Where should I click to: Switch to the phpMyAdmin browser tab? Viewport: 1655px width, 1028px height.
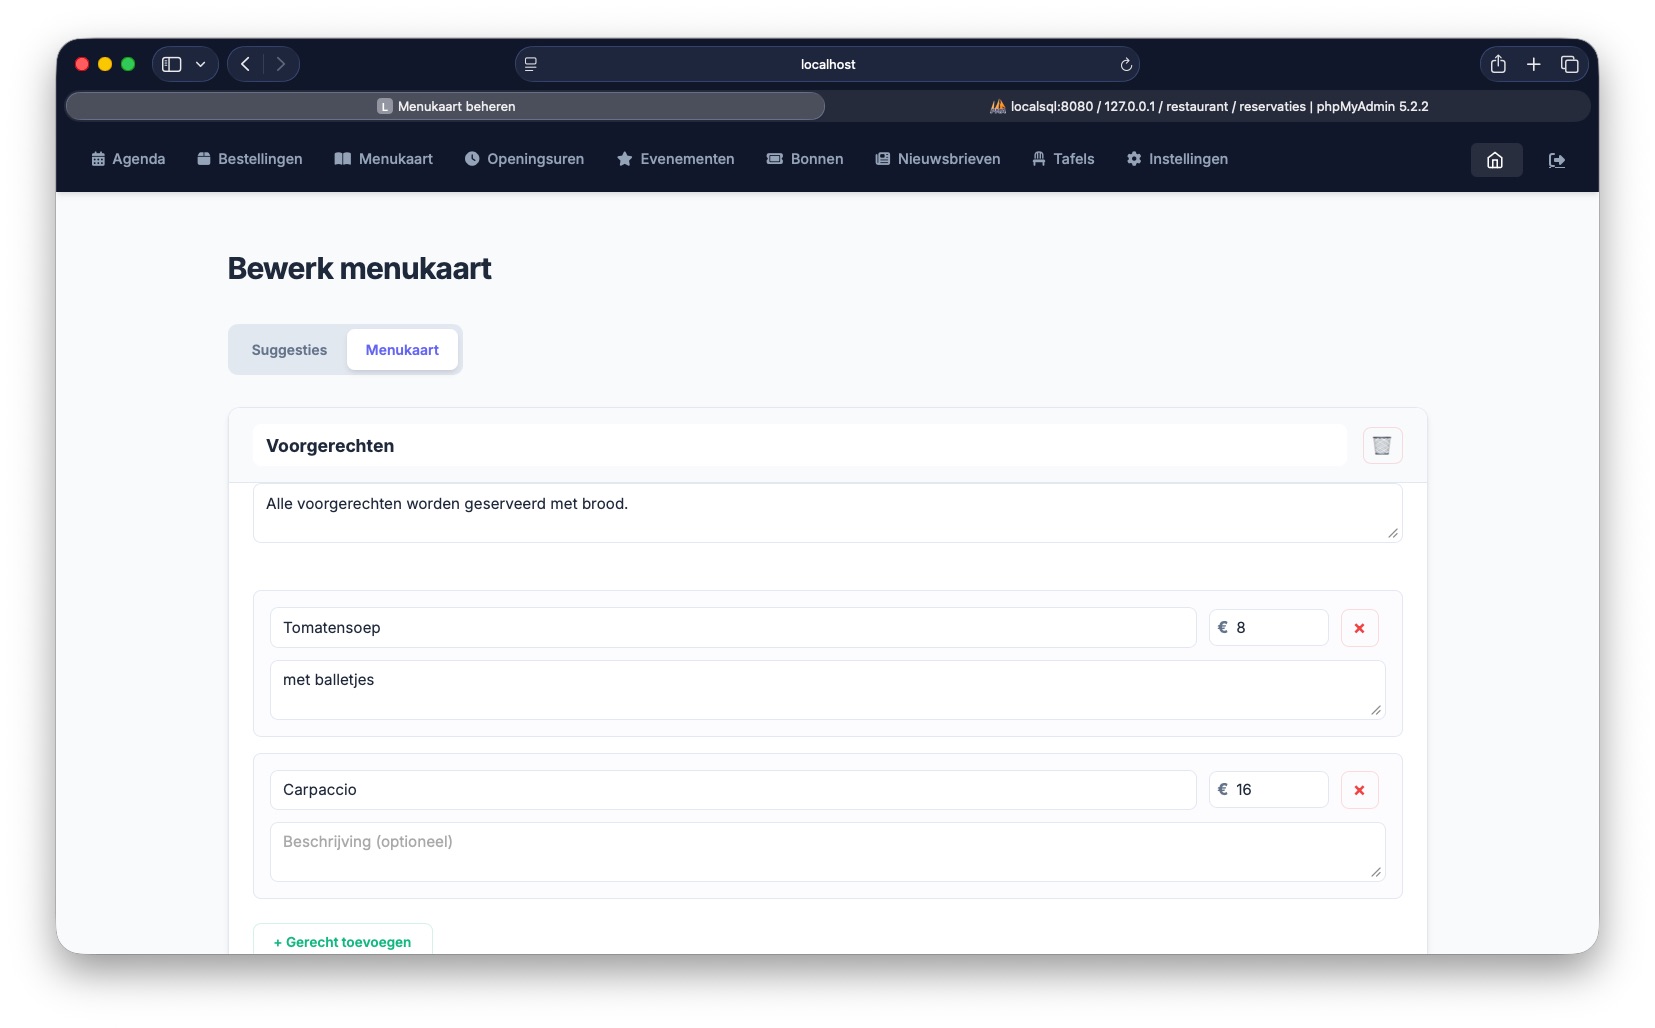coord(1208,106)
